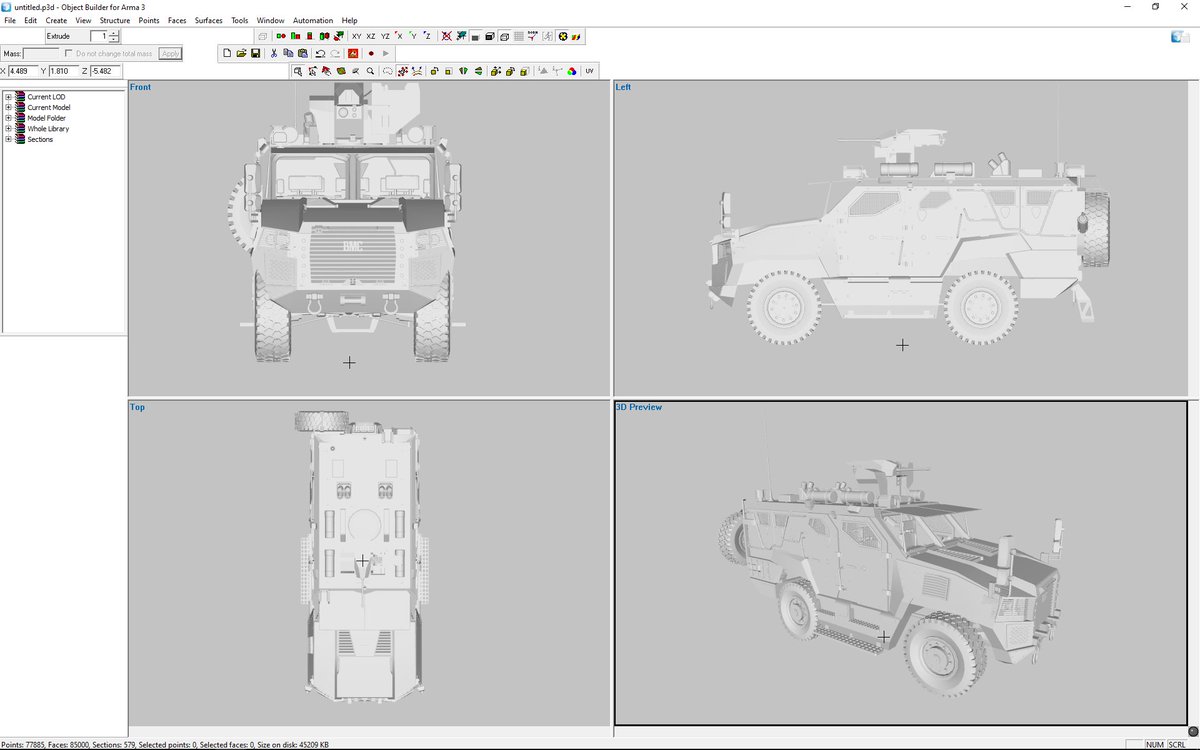Screen dimensions: 1200x750
Task: Click the 3D Preview viewport label
Action: (x=639, y=407)
